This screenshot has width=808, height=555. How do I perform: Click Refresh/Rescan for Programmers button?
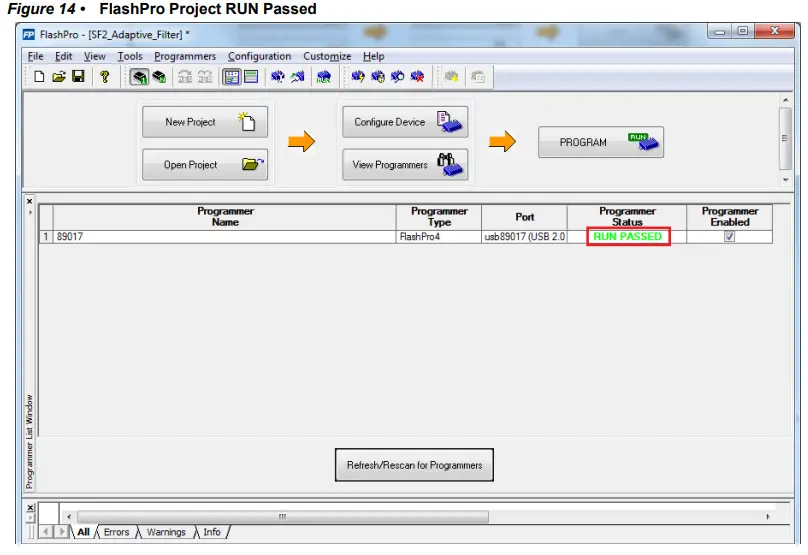point(414,465)
